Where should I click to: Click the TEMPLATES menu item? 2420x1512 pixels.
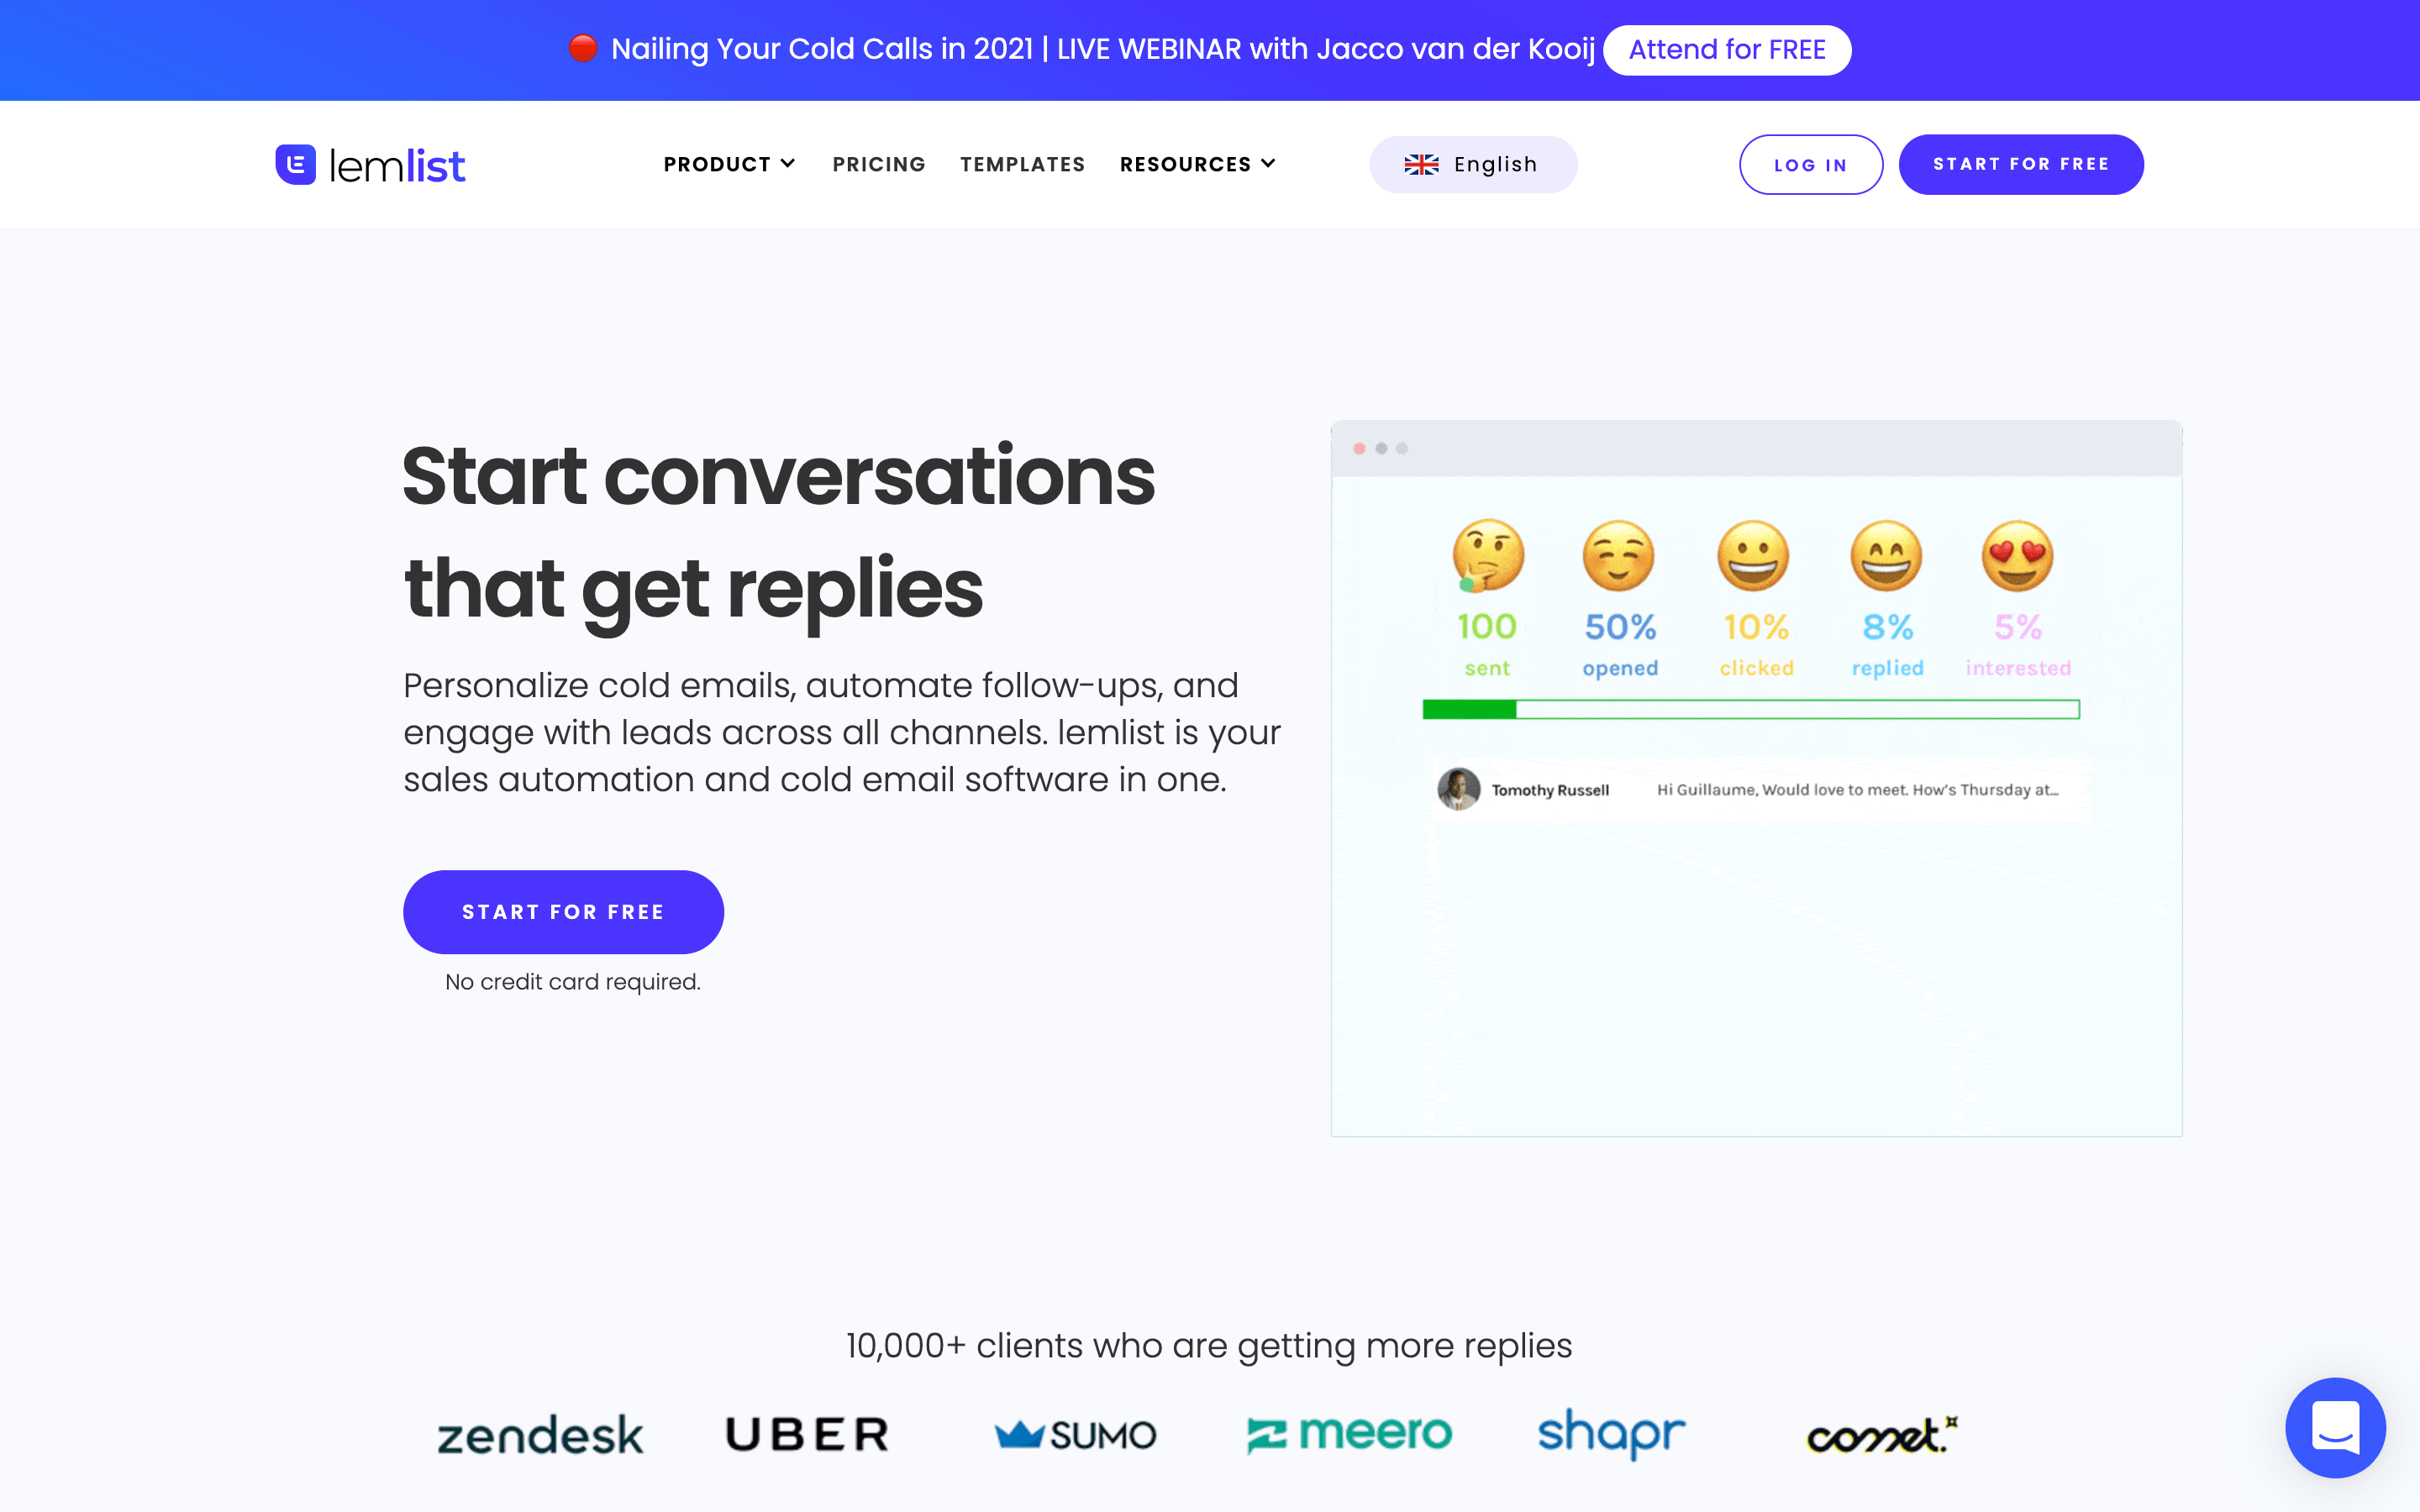pyautogui.click(x=1023, y=164)
